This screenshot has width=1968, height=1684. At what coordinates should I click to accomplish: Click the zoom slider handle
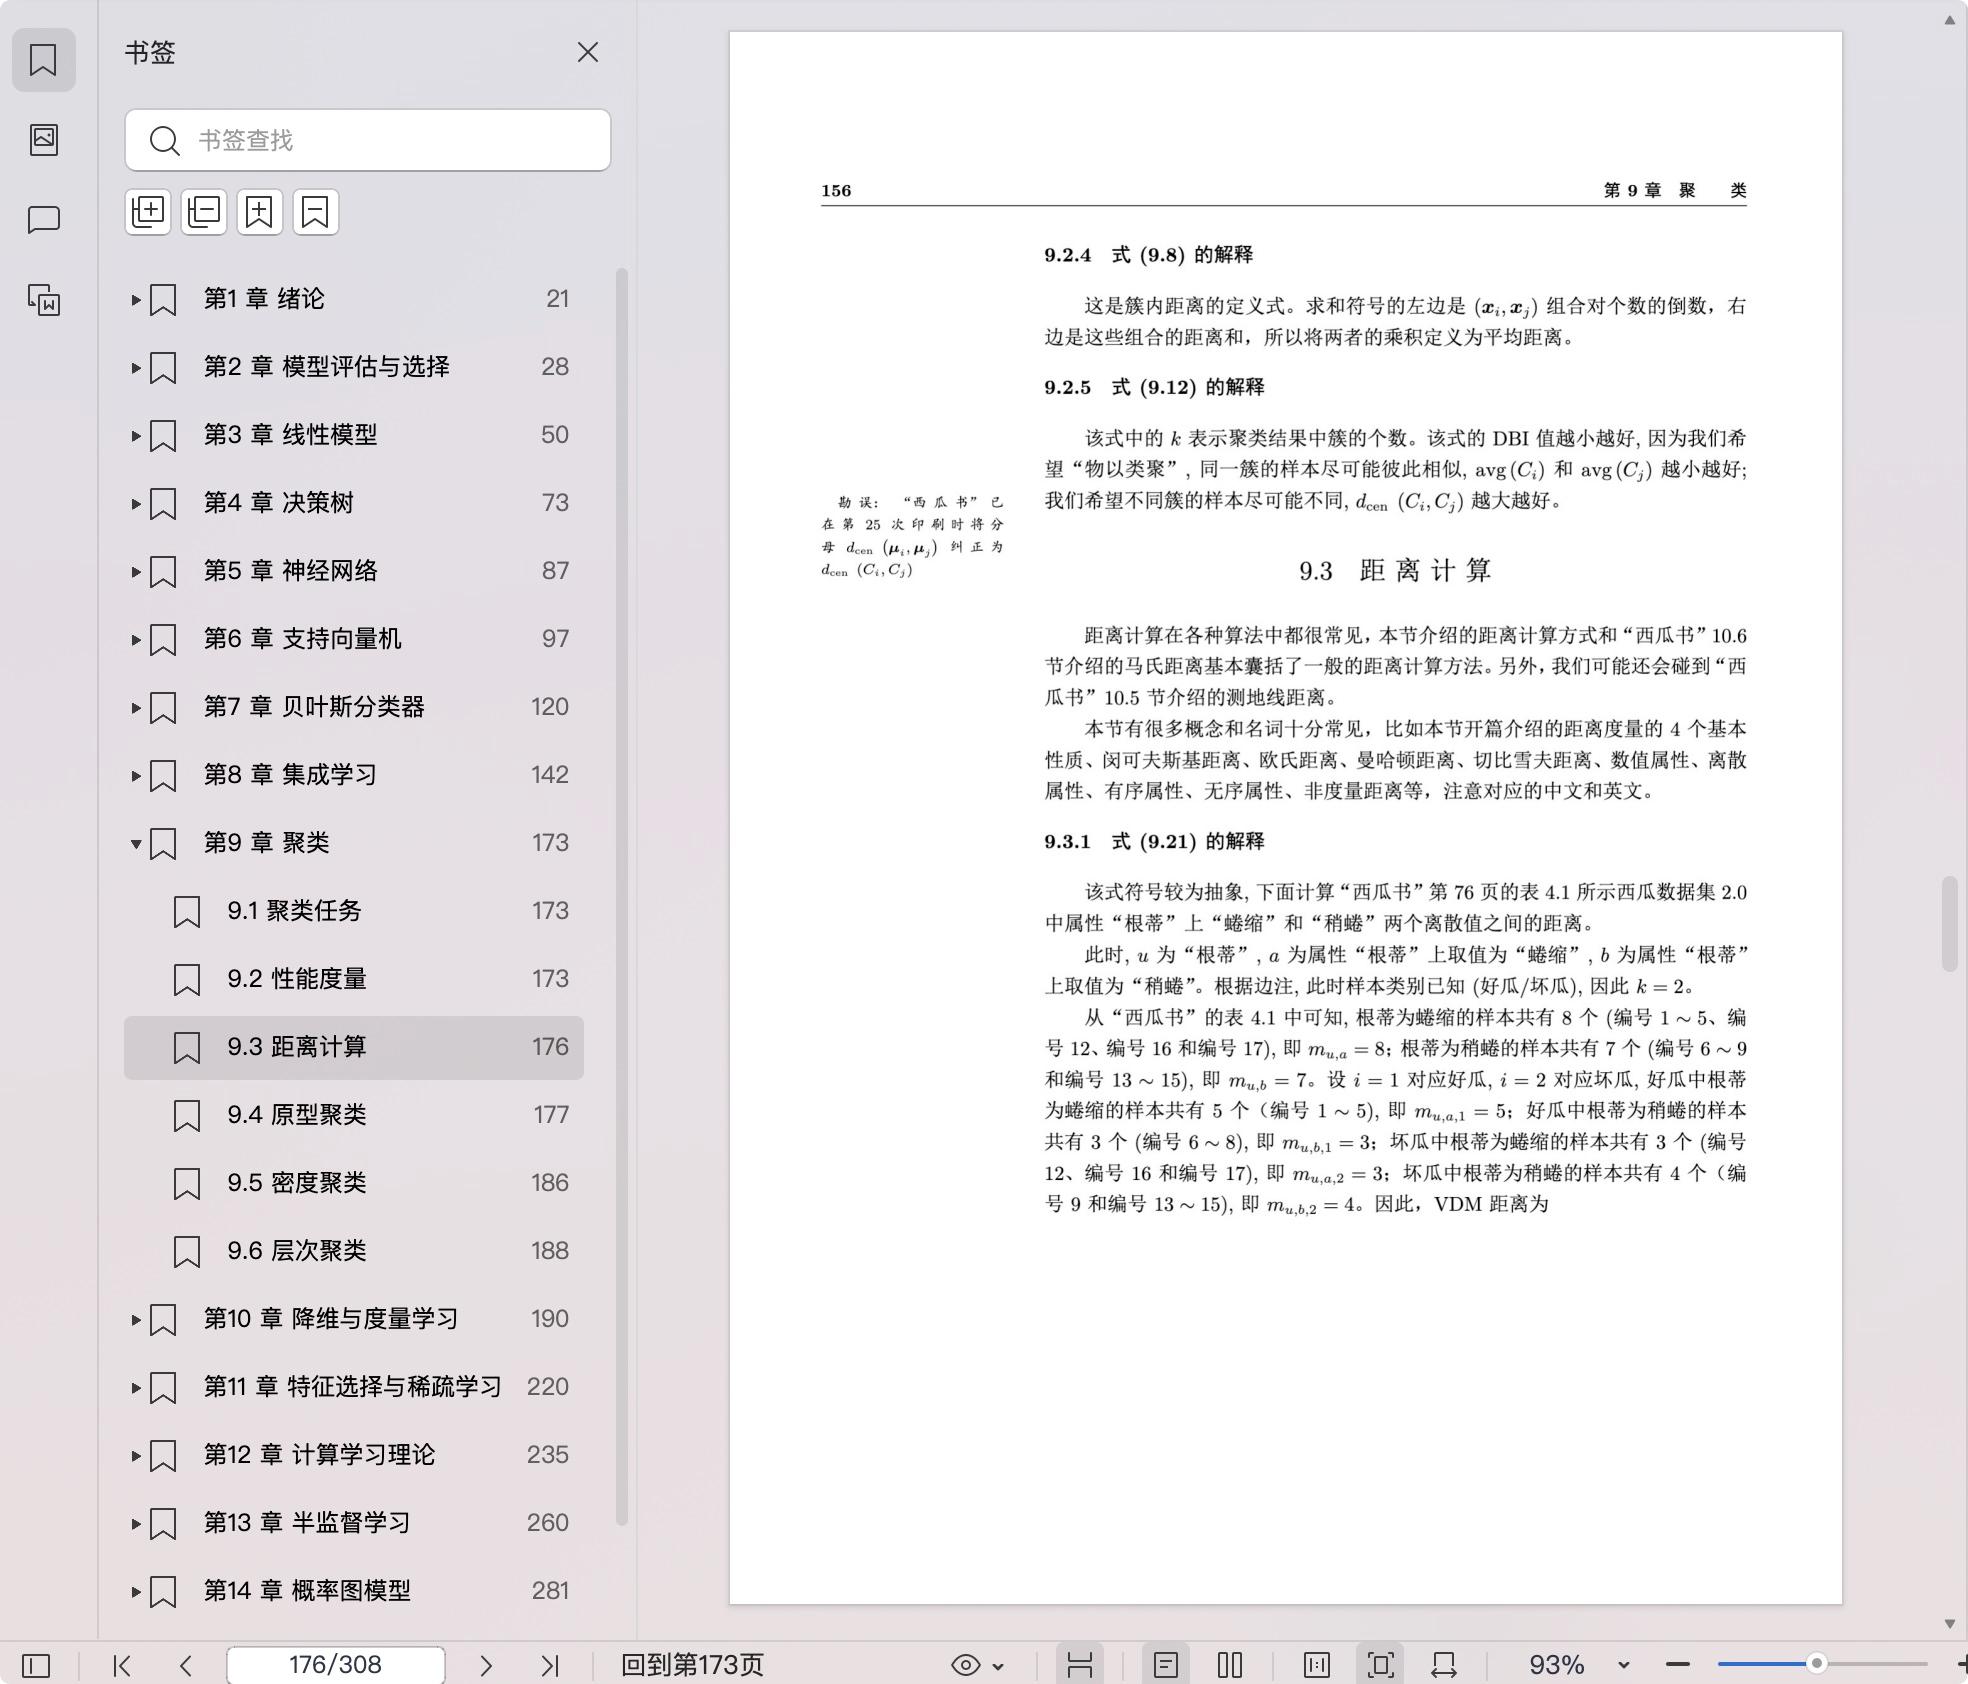coord(1817,1664)
